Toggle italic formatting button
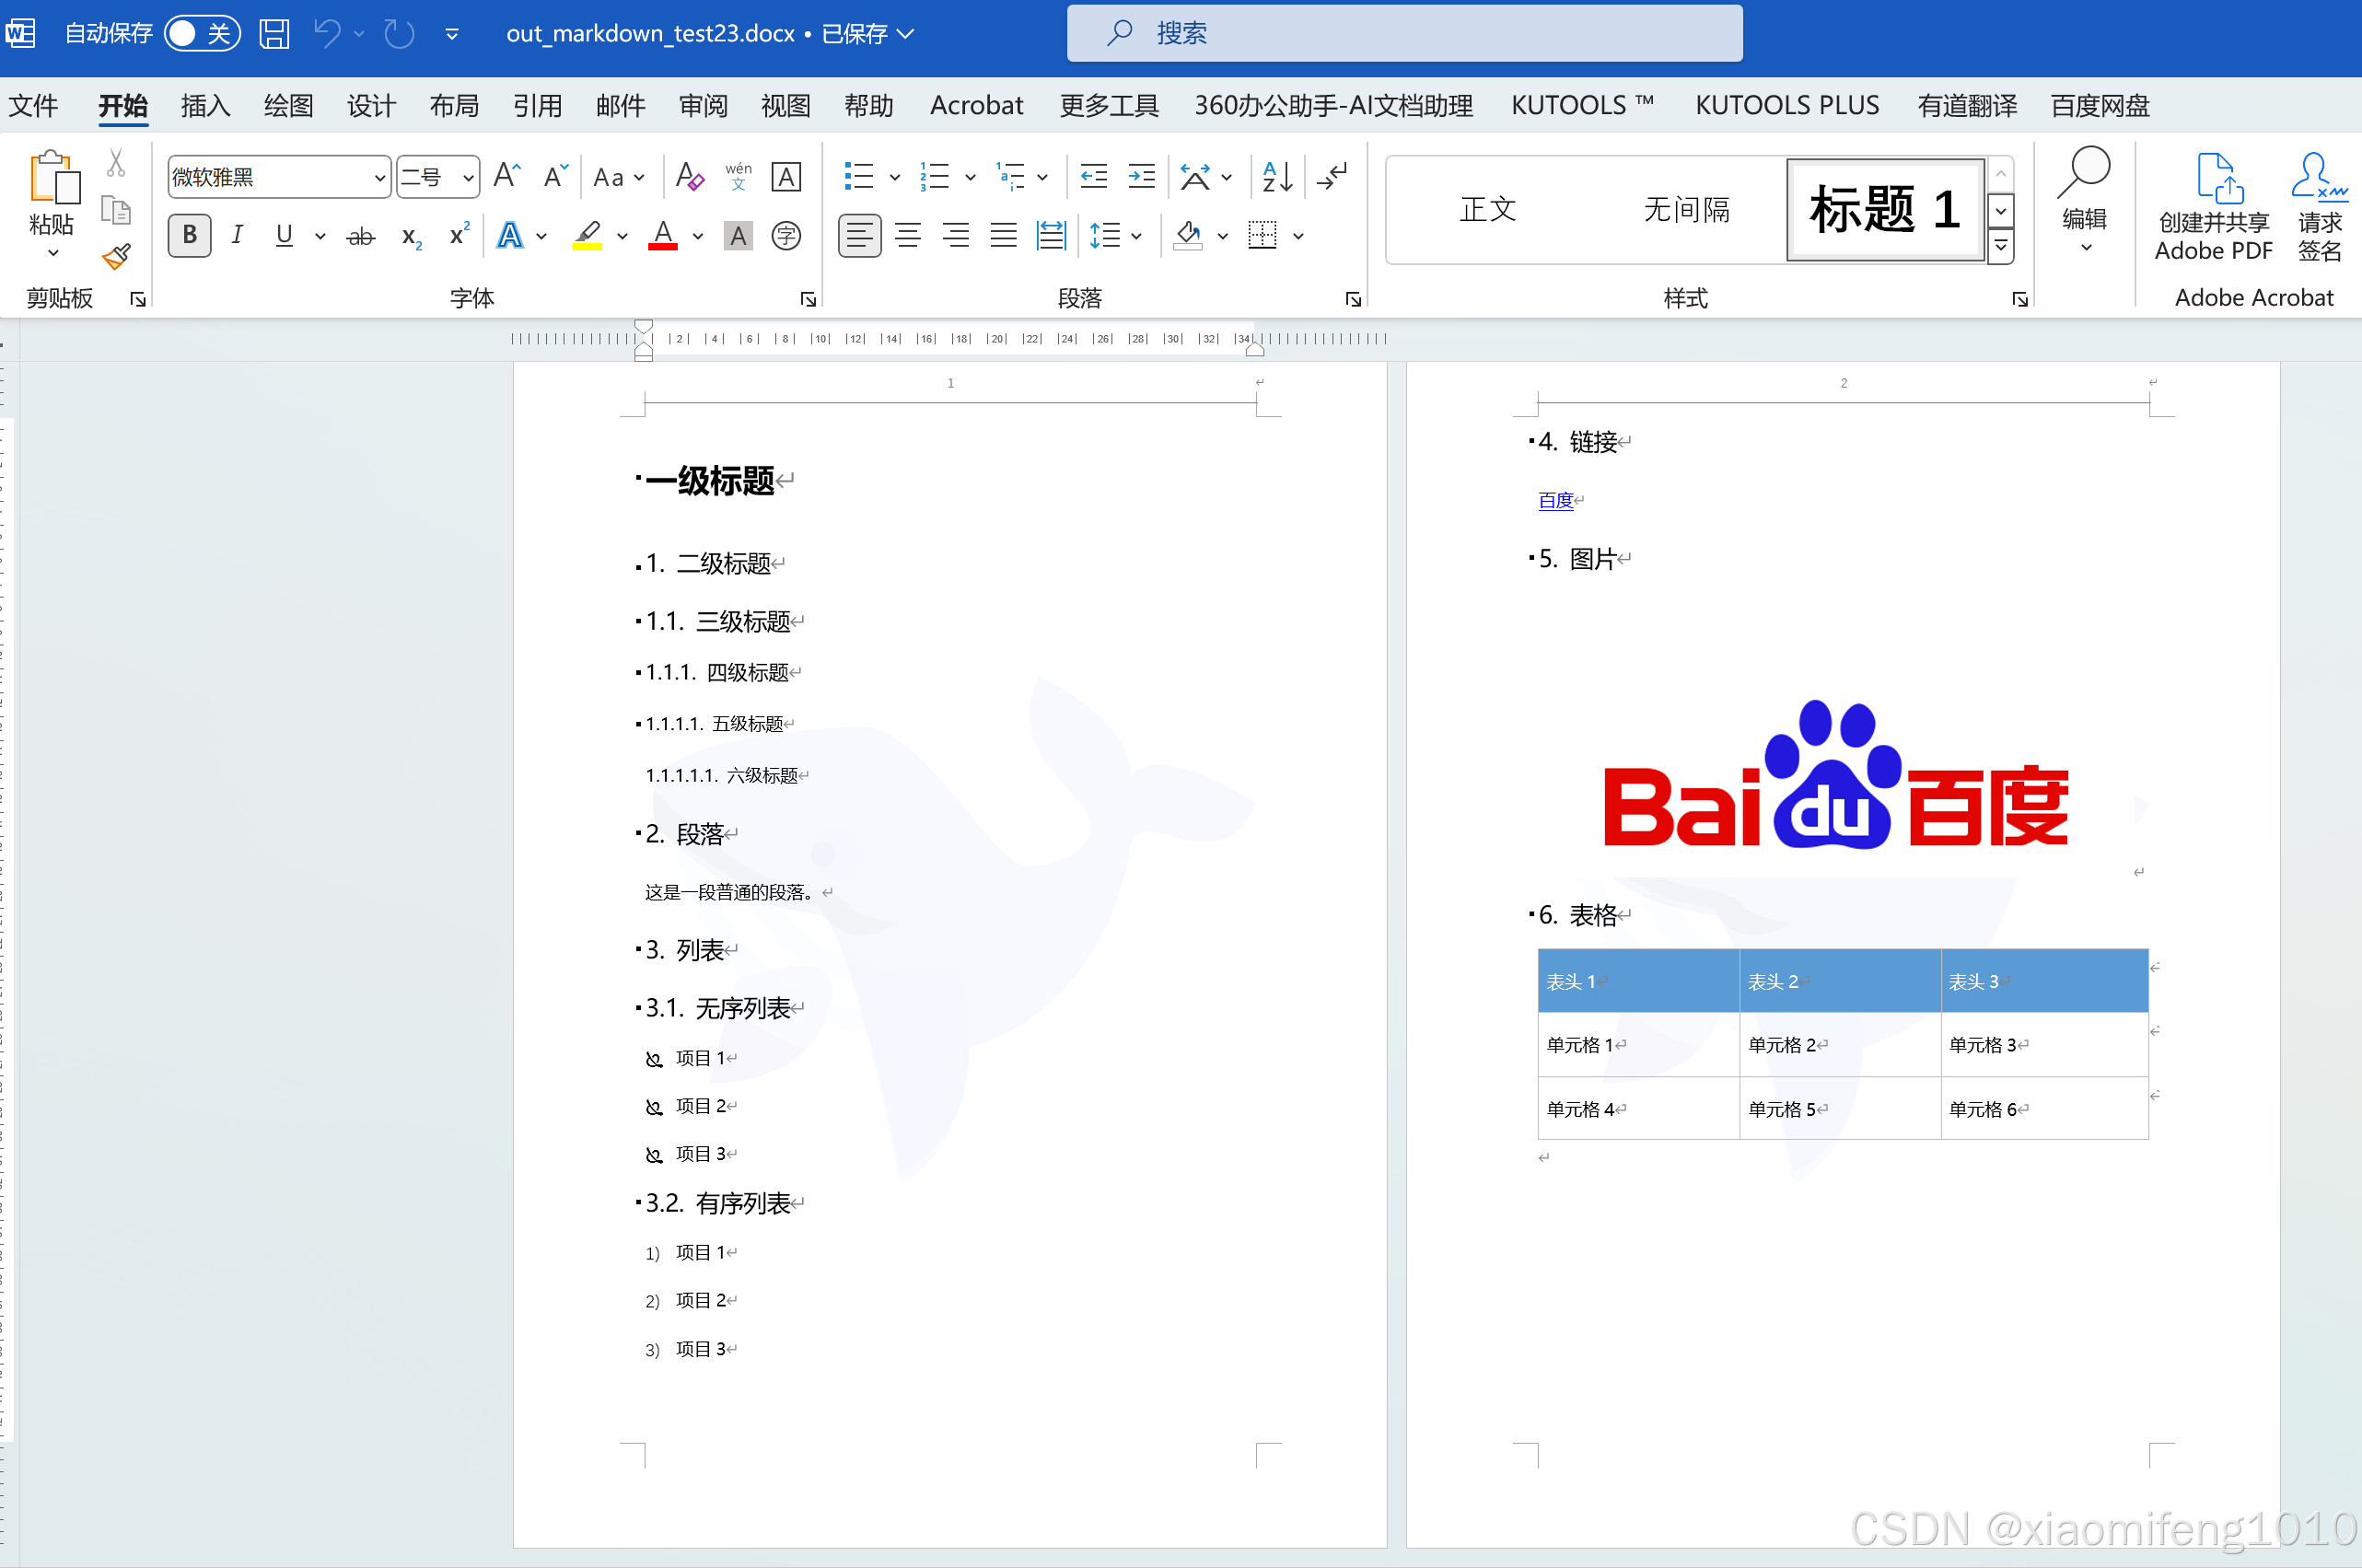2362x1568 pixels. [237, 236]
